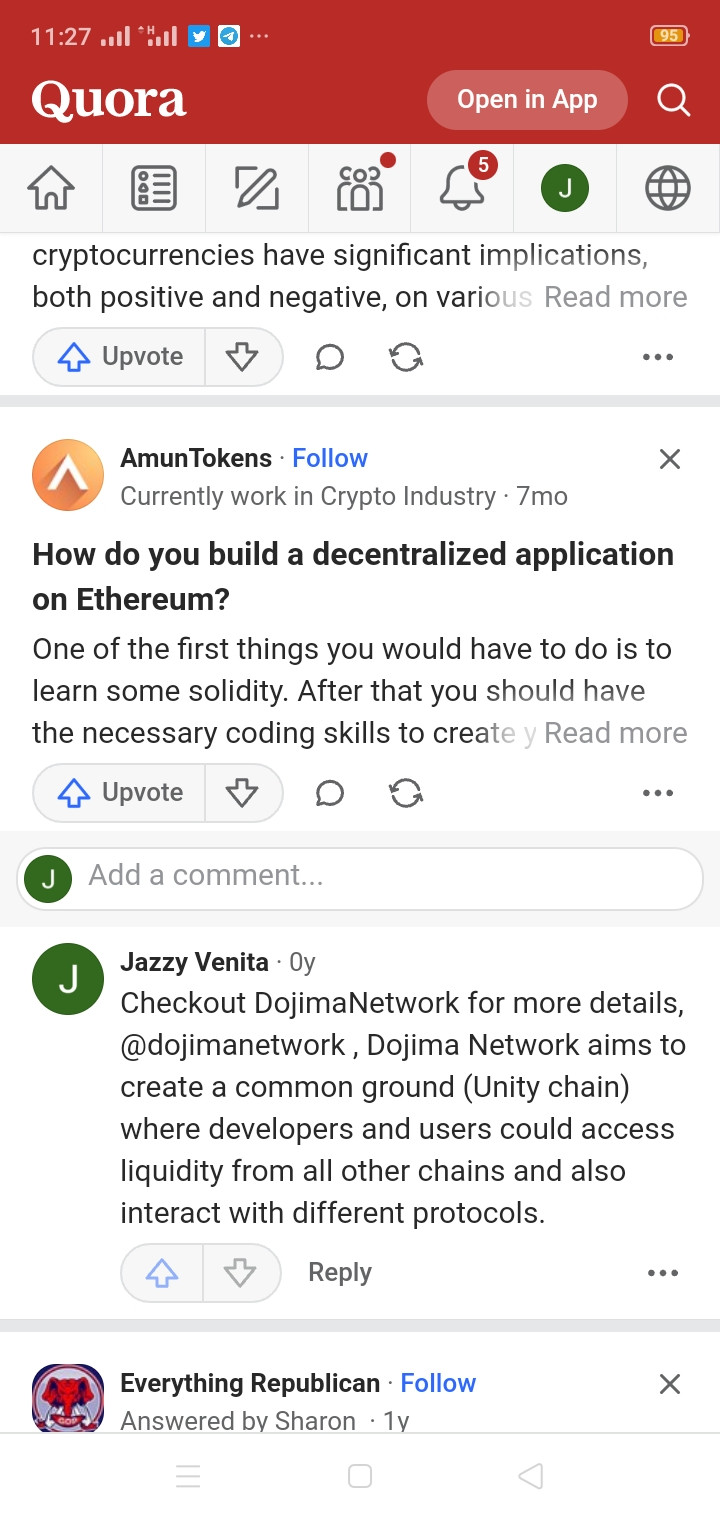Follow AmunTokens
Image resolution: width=720 pixels, height=1520 pixels.
[330, 458]
